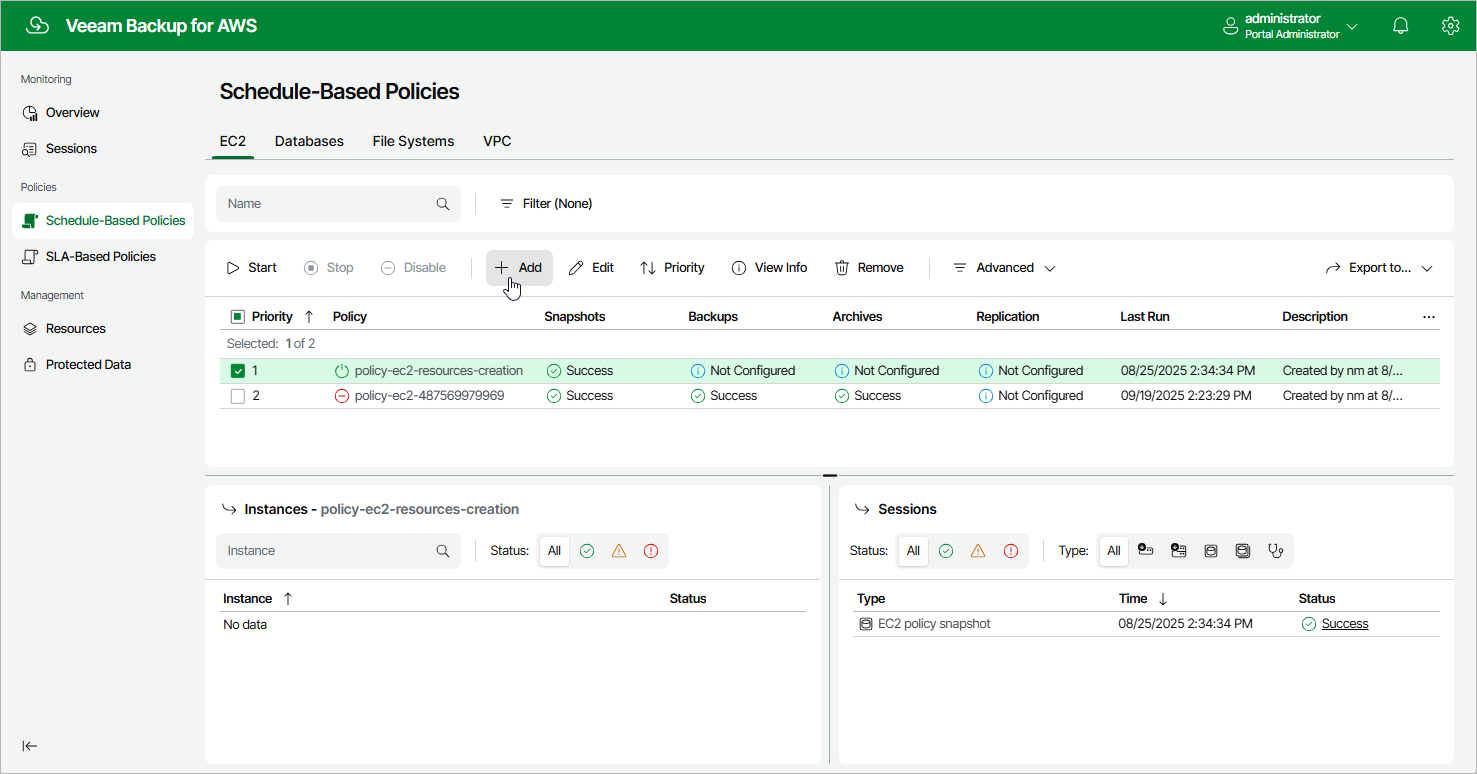The height and width of the screenshot is (774, 1477).
Task: Filter instances by success status icon
Action: [x=587, y=551]
